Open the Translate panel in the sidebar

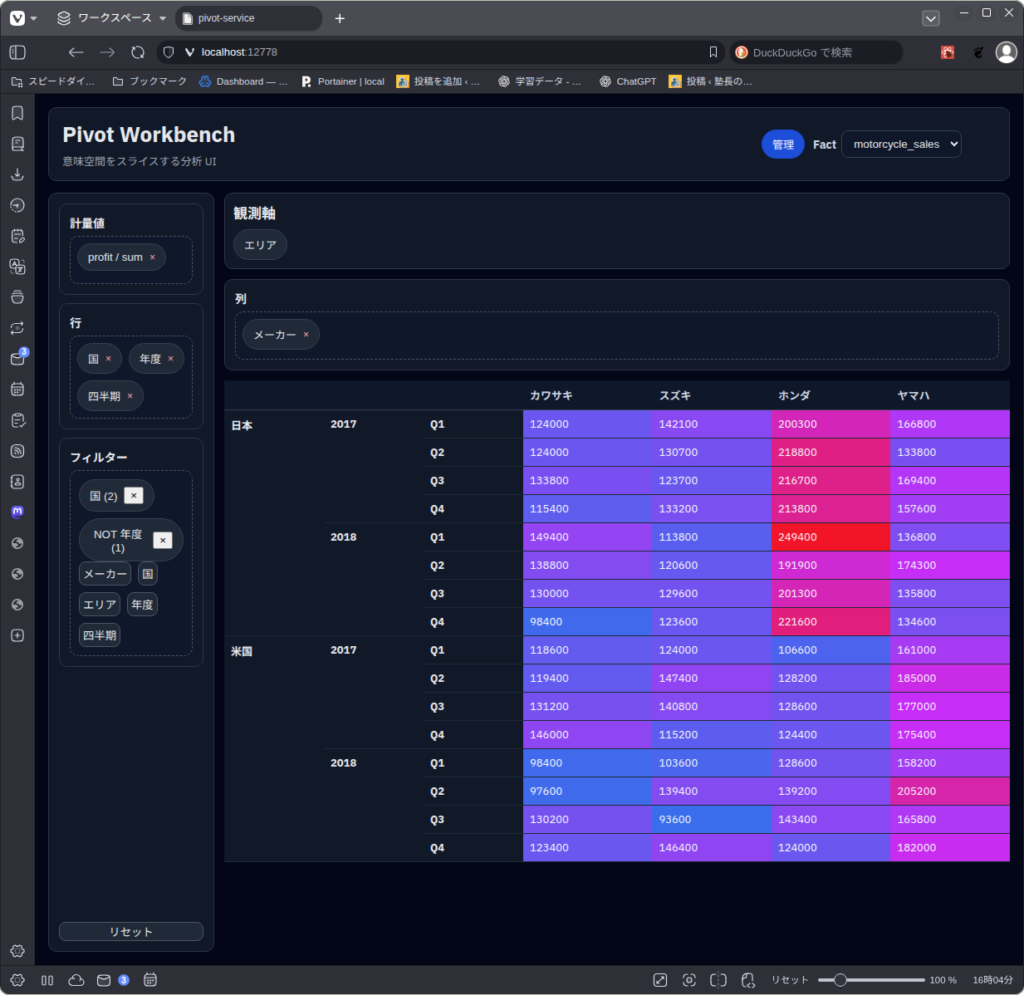tap(17, 266)
